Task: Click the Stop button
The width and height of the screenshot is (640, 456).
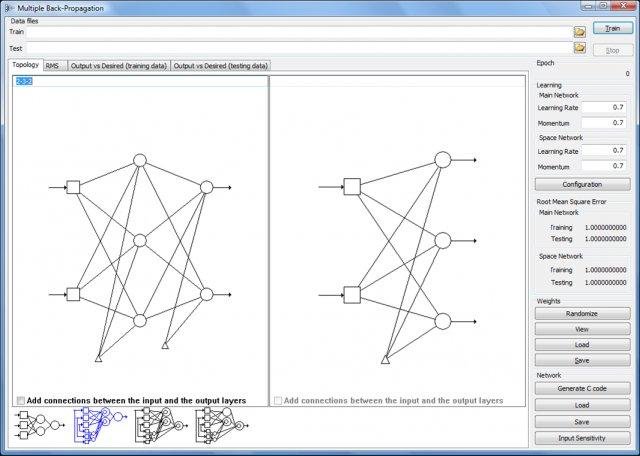Action: pyautogui.click(x=613, y=50)
